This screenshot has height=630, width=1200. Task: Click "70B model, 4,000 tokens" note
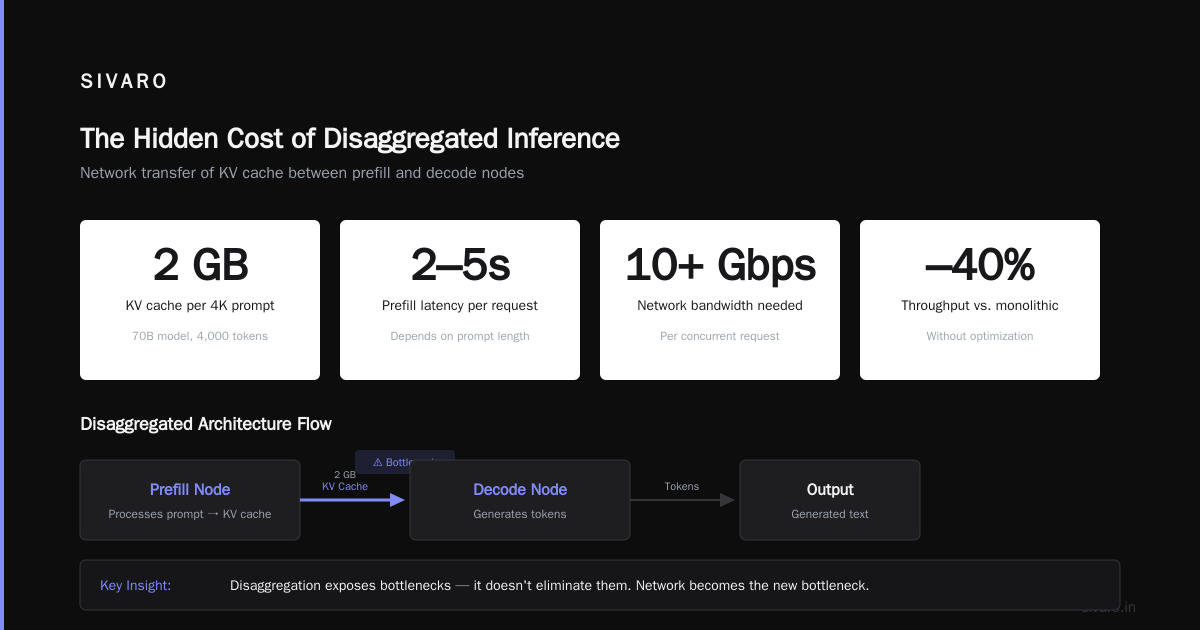pyautogui.click(x=200, y=336)
